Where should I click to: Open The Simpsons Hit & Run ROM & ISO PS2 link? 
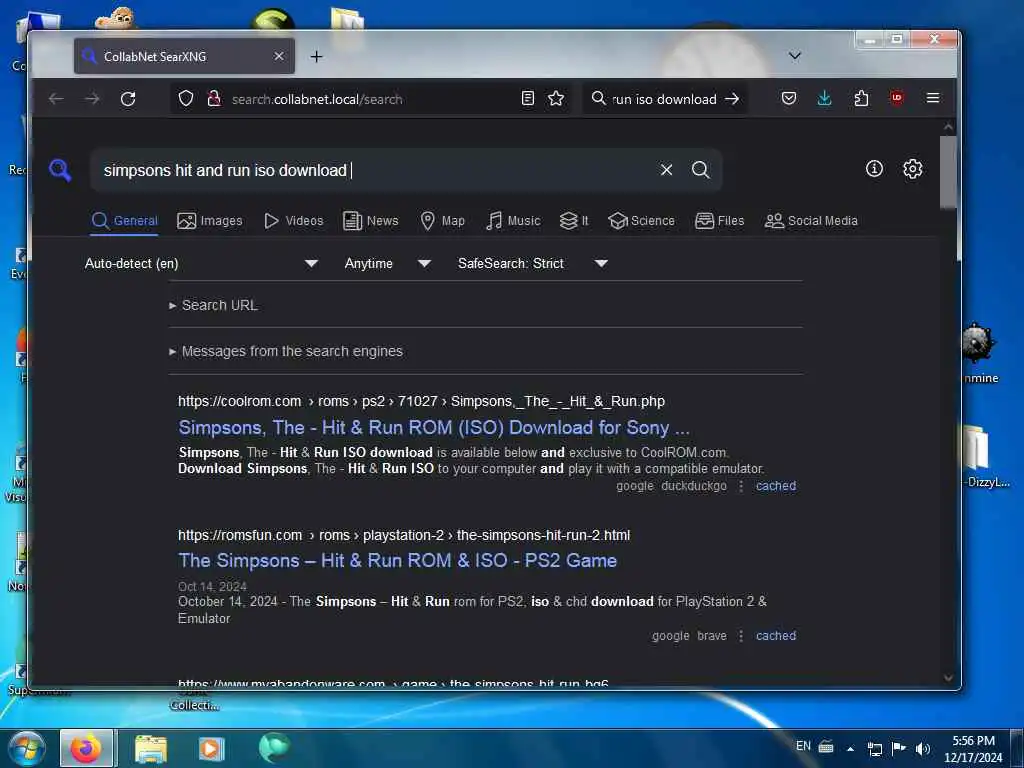[x=397, y=560]
